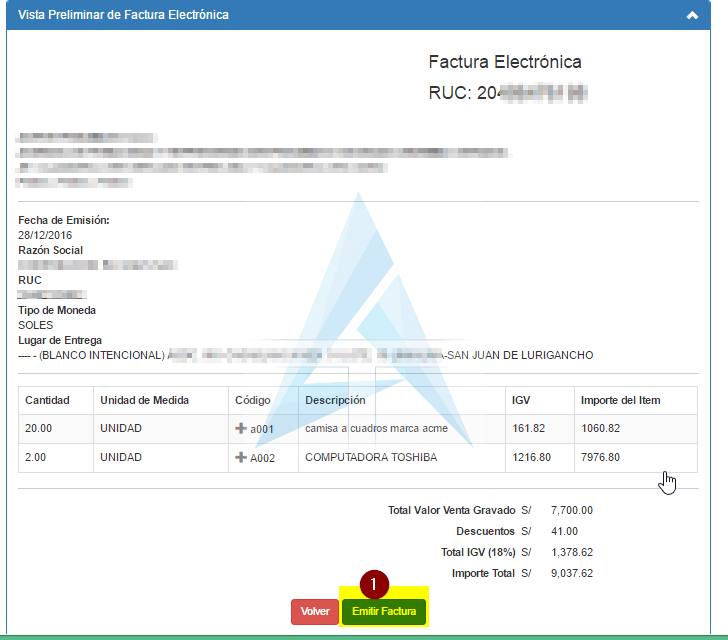Viewport: 728px width, 640px height.
Task: Select the Cantidad column header
Action: pos(47,400)
